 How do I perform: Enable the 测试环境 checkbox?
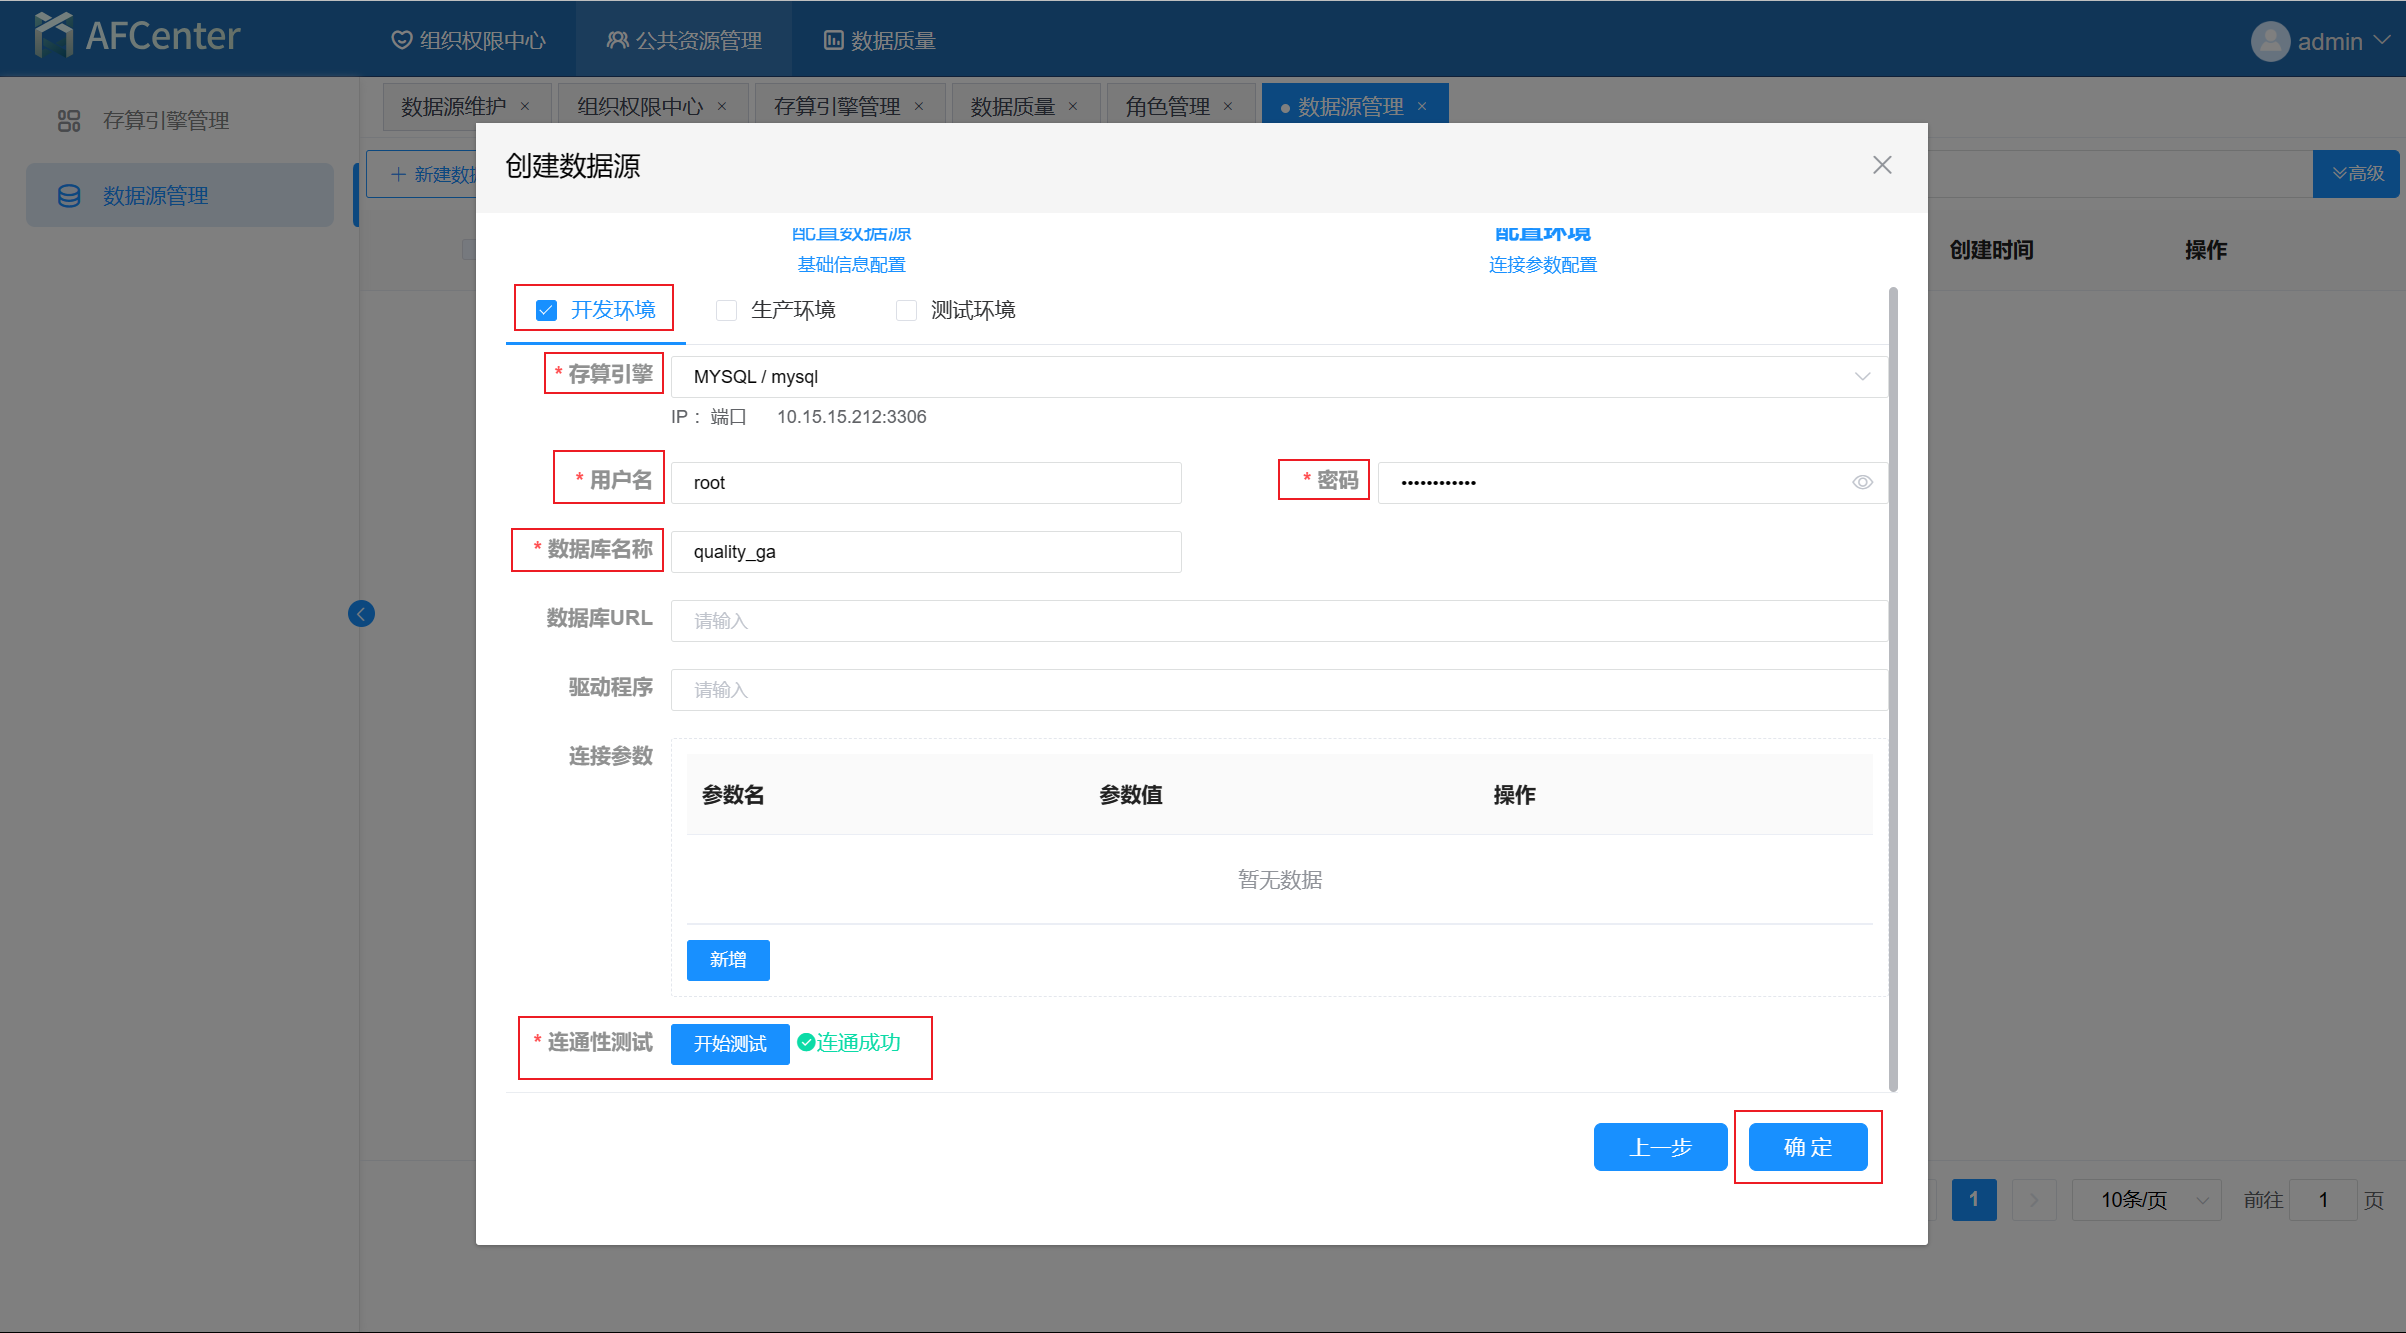coord(906,310)
